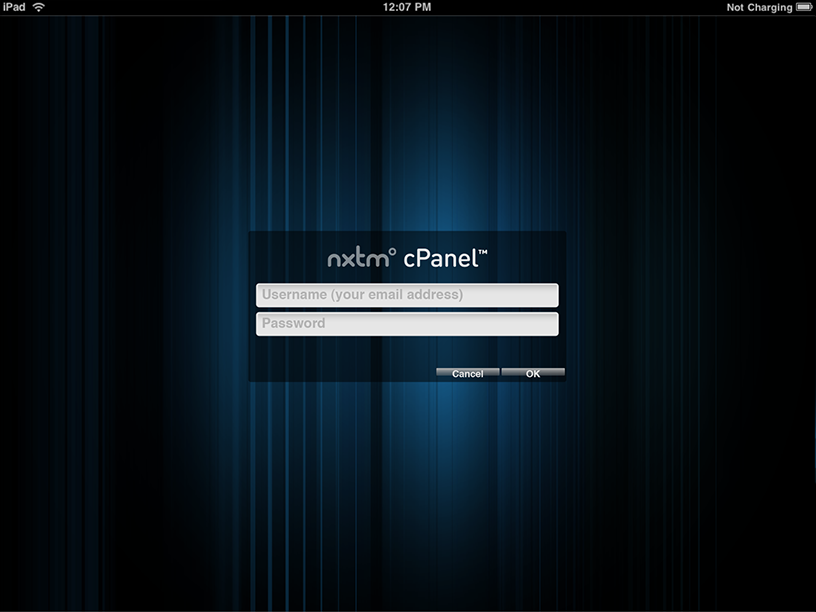
Task: Tap the battery icon in status bar
Action: (x=804, y=7)
